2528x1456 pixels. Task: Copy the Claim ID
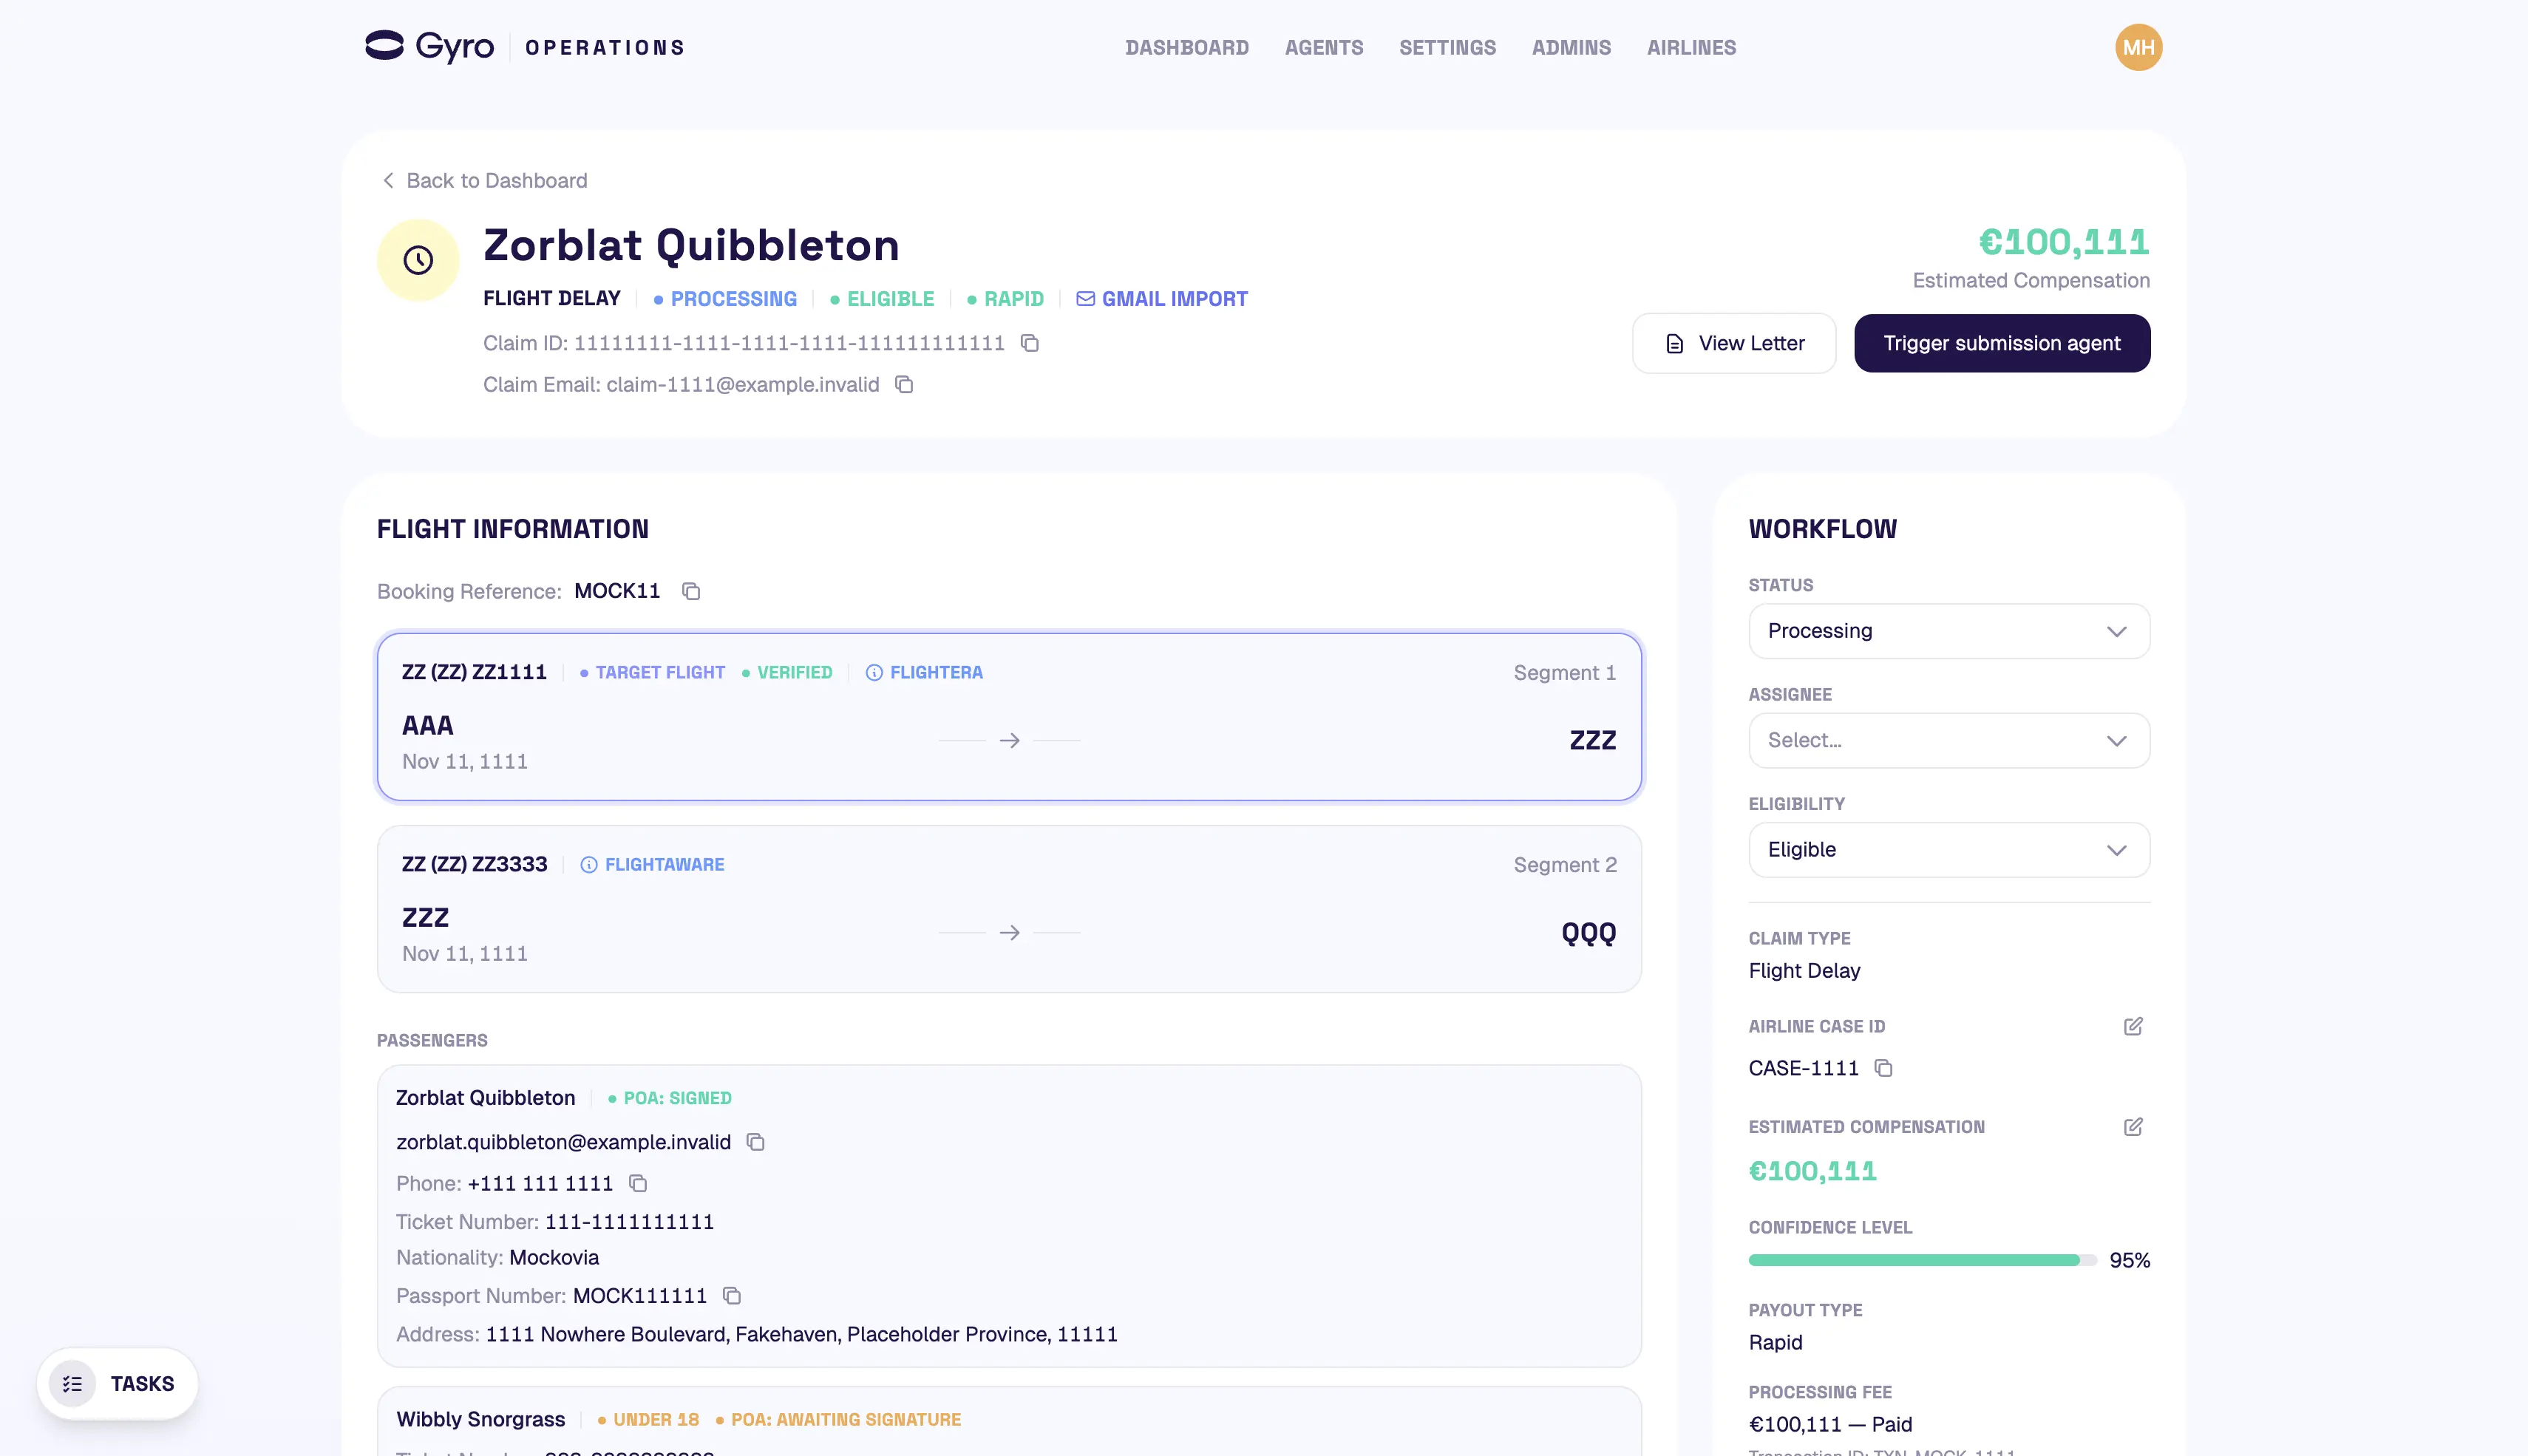tap(1029, 343)
